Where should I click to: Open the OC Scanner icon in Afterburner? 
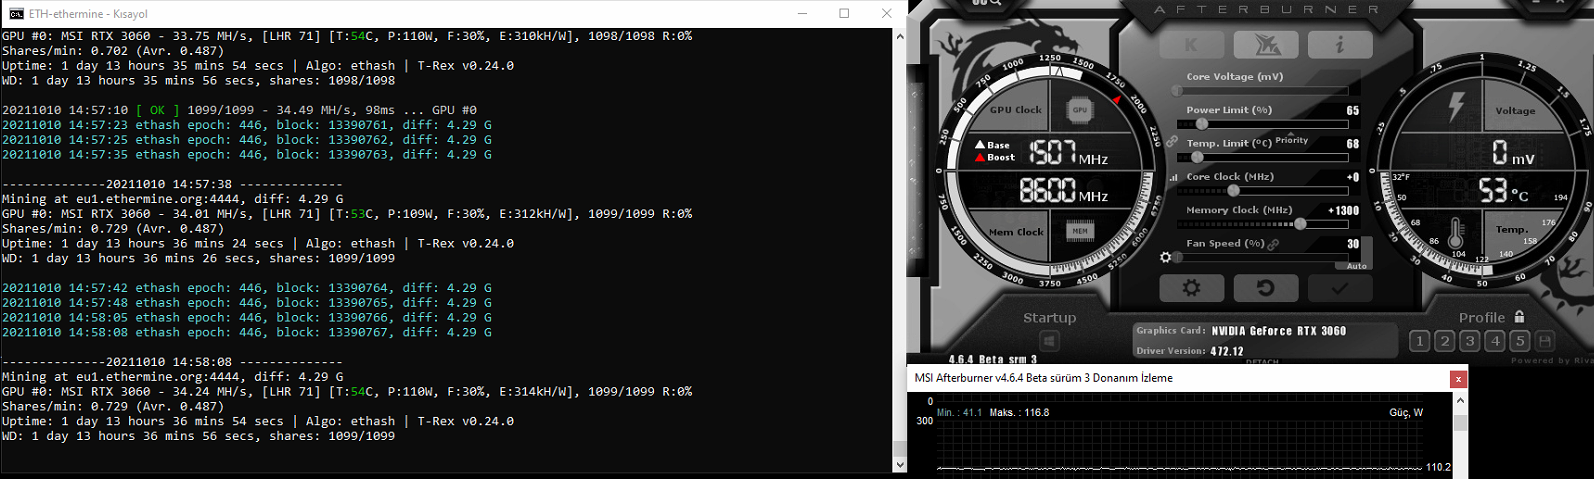1265,44
